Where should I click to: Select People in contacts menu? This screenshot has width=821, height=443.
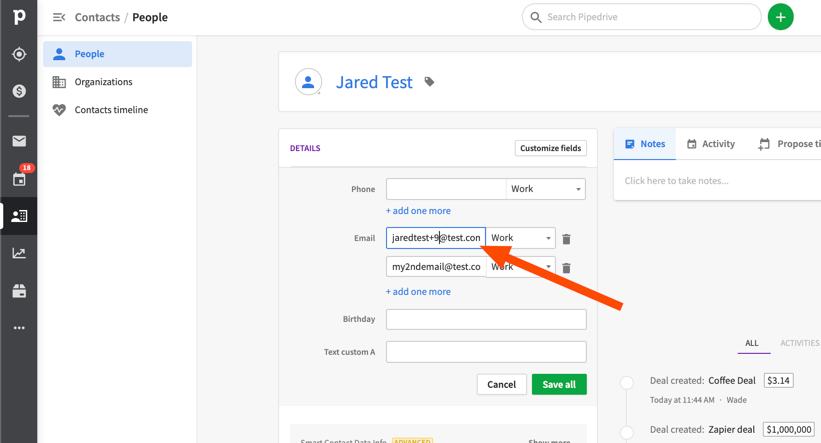[x=117, y=54]
